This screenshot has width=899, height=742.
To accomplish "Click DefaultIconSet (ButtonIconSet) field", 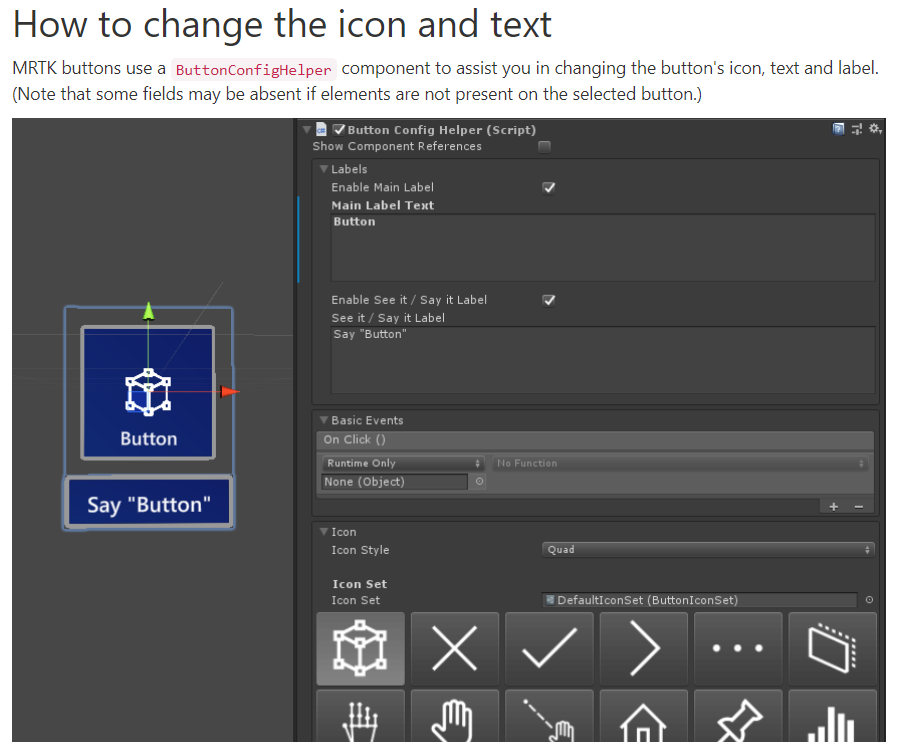I will pos(699,600).
